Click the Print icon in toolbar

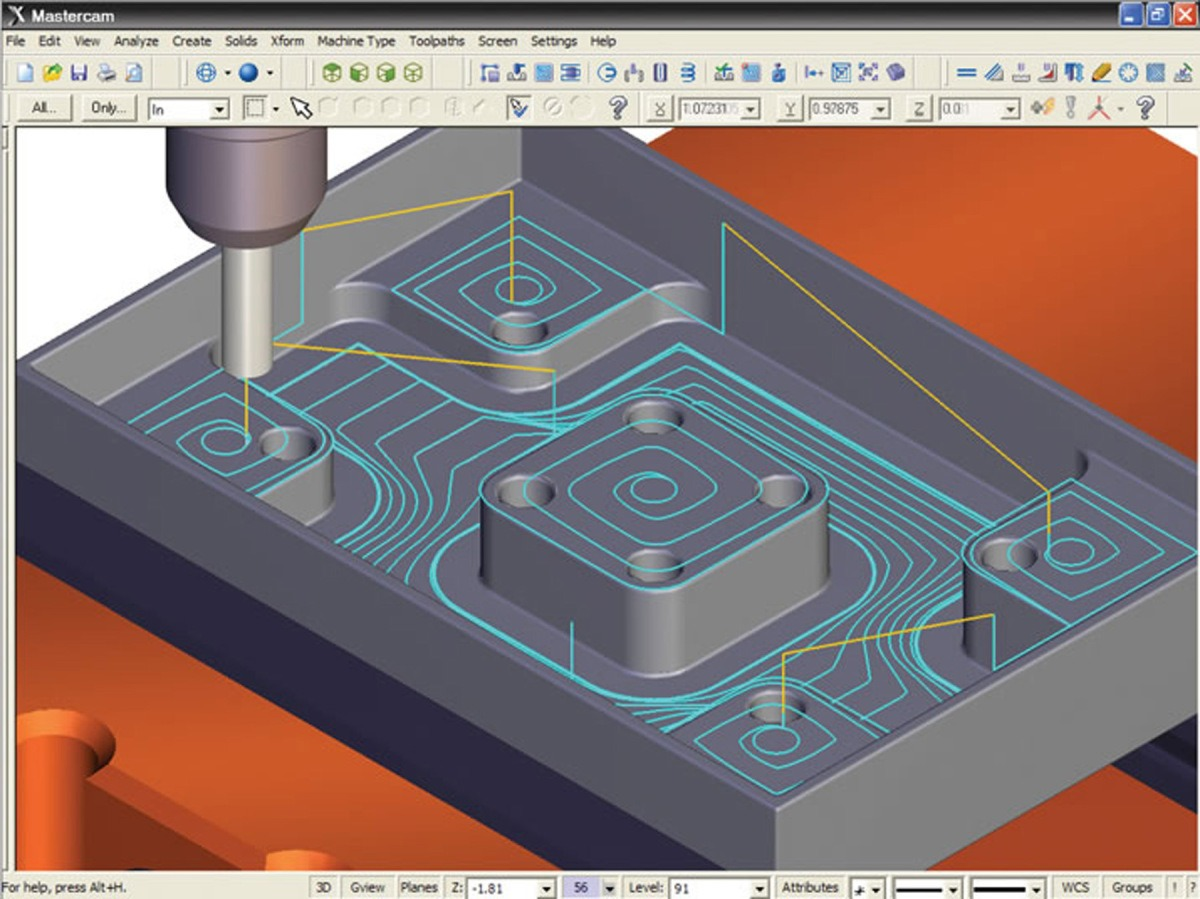(106, 73)
